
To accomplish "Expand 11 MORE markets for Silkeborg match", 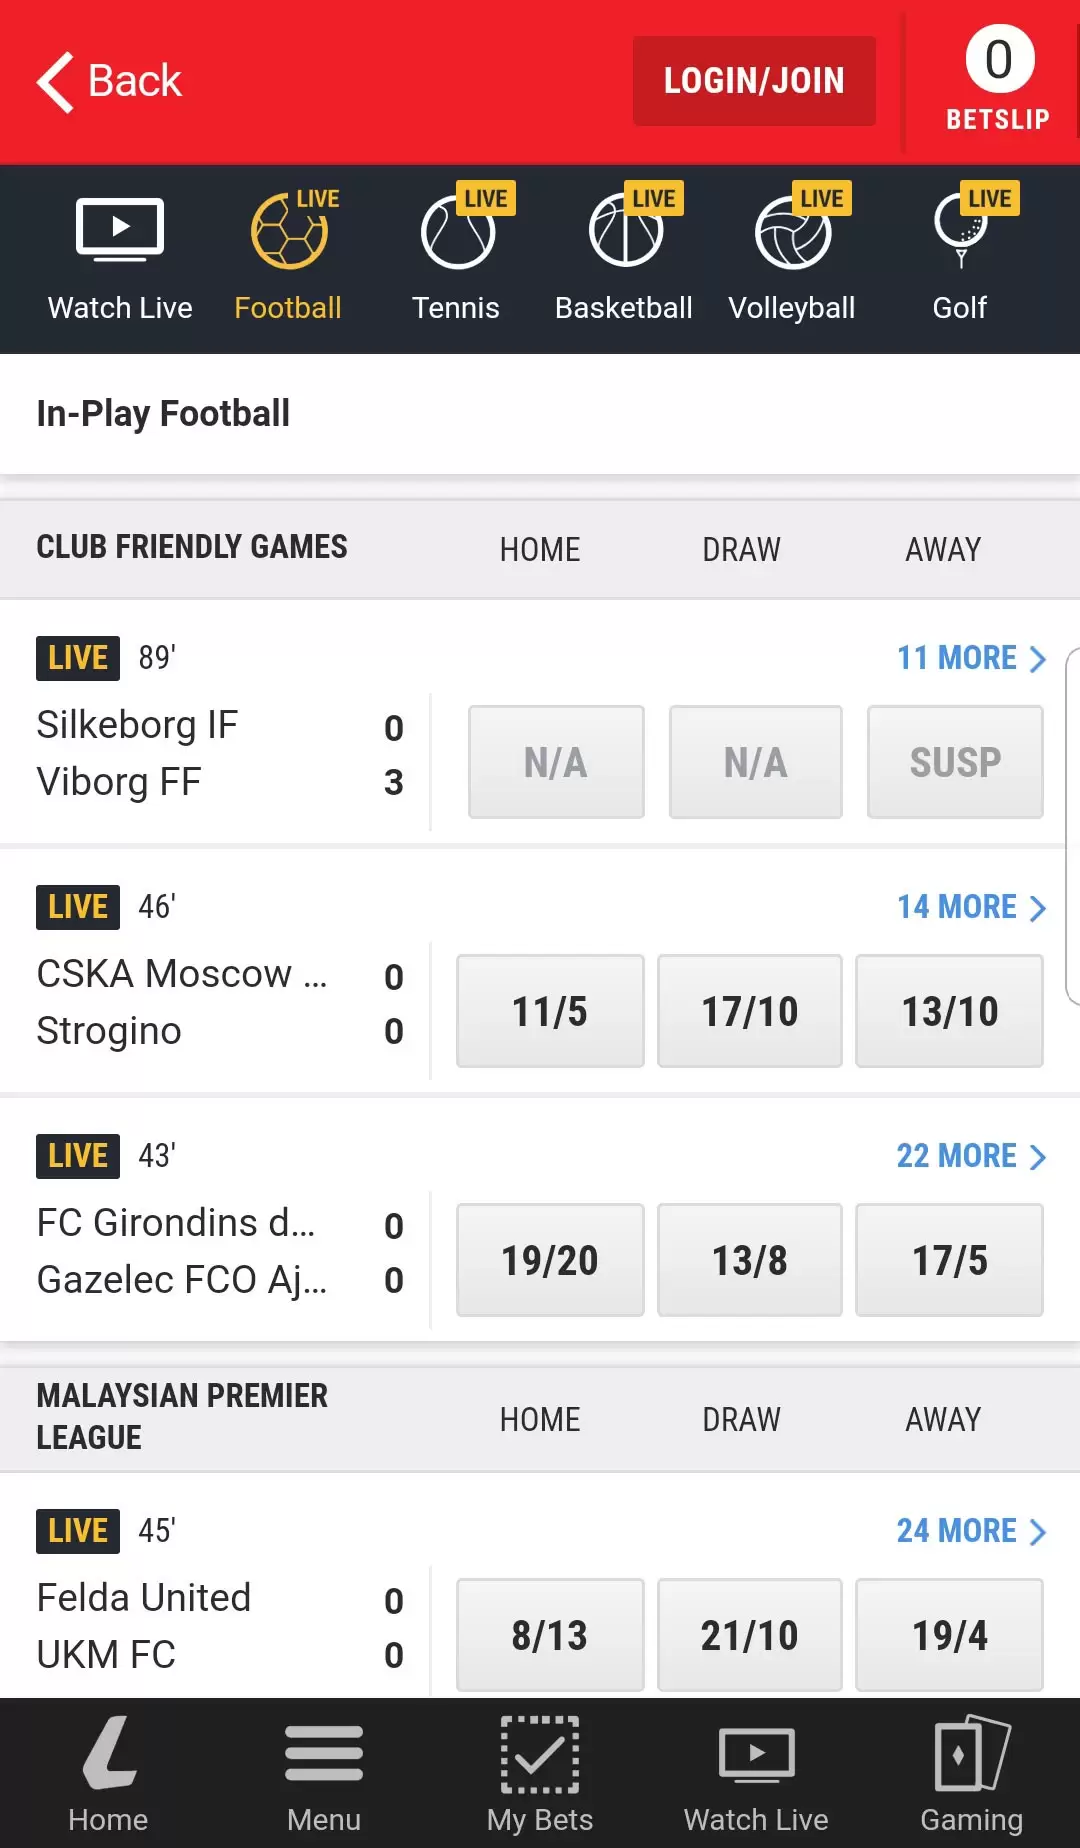I will coord(971,658).
